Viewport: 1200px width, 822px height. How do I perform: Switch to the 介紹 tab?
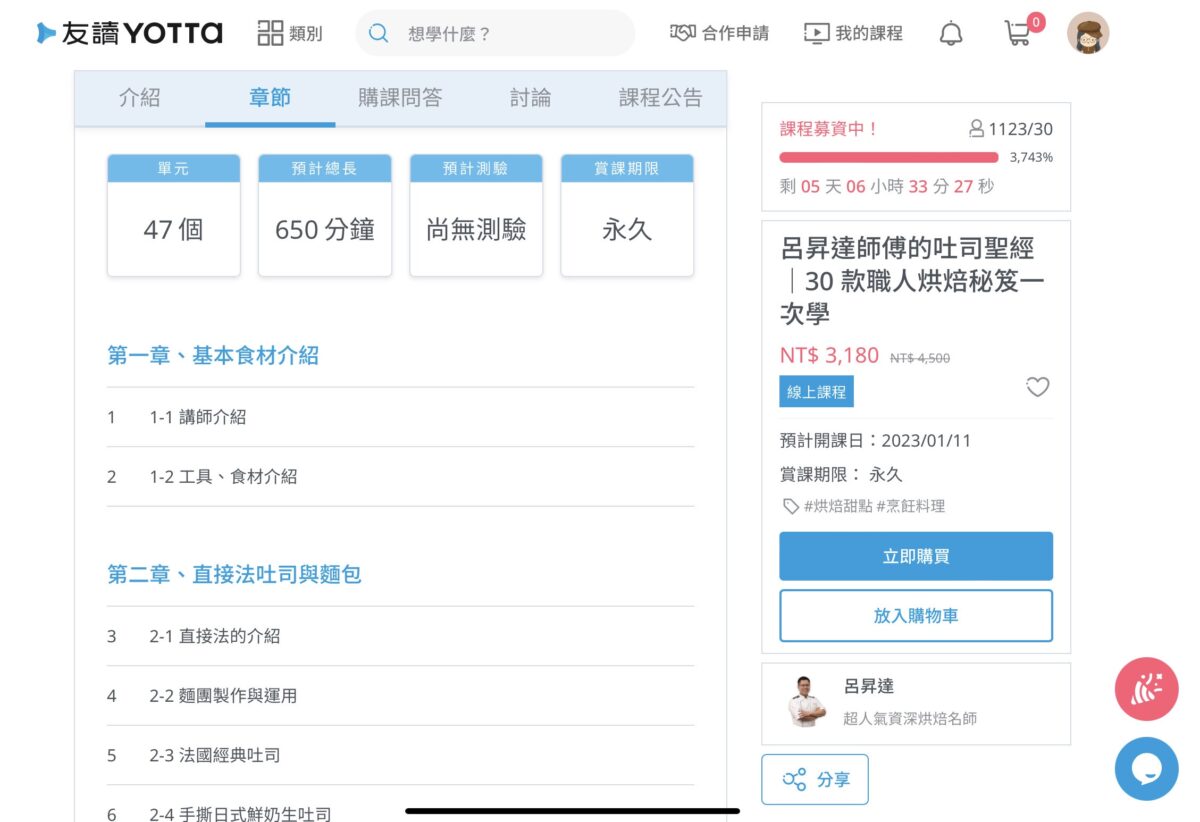click(140, 98)
